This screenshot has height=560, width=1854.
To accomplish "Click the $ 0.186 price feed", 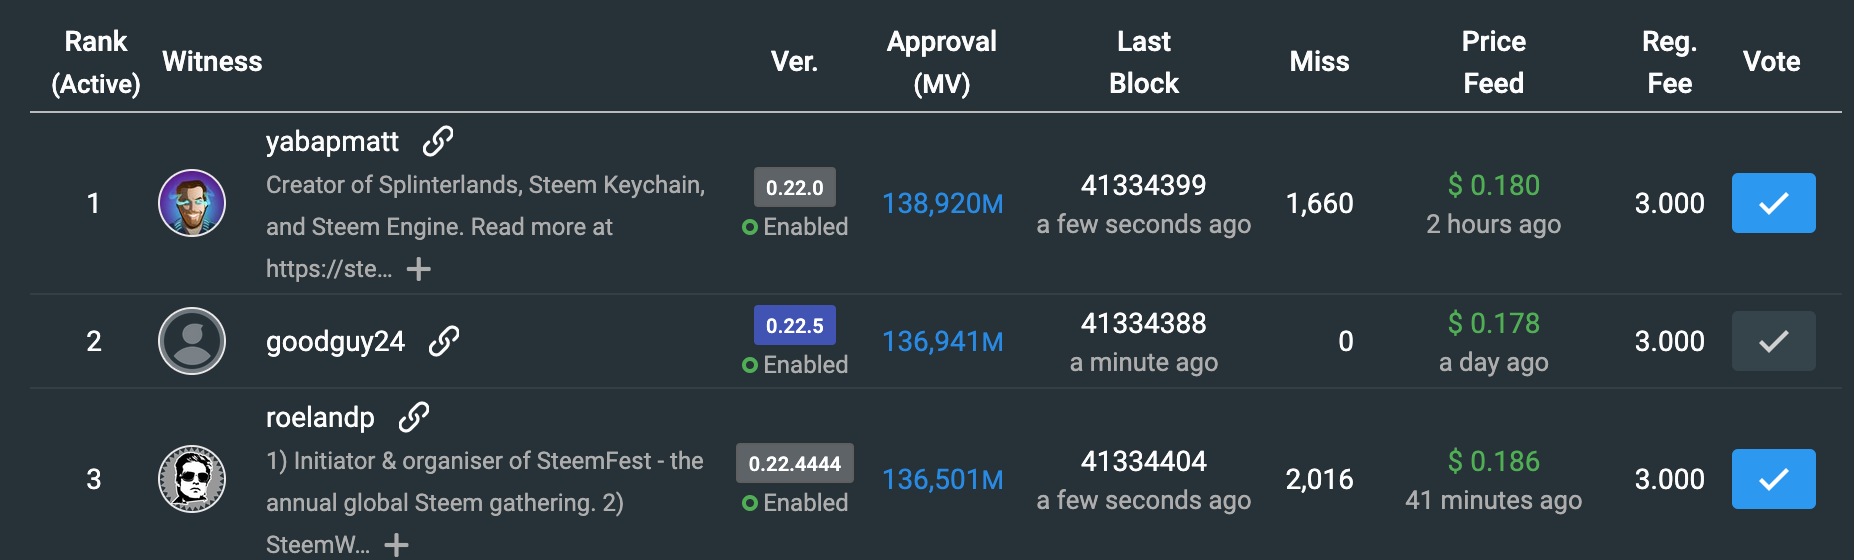I will 1494,461.
